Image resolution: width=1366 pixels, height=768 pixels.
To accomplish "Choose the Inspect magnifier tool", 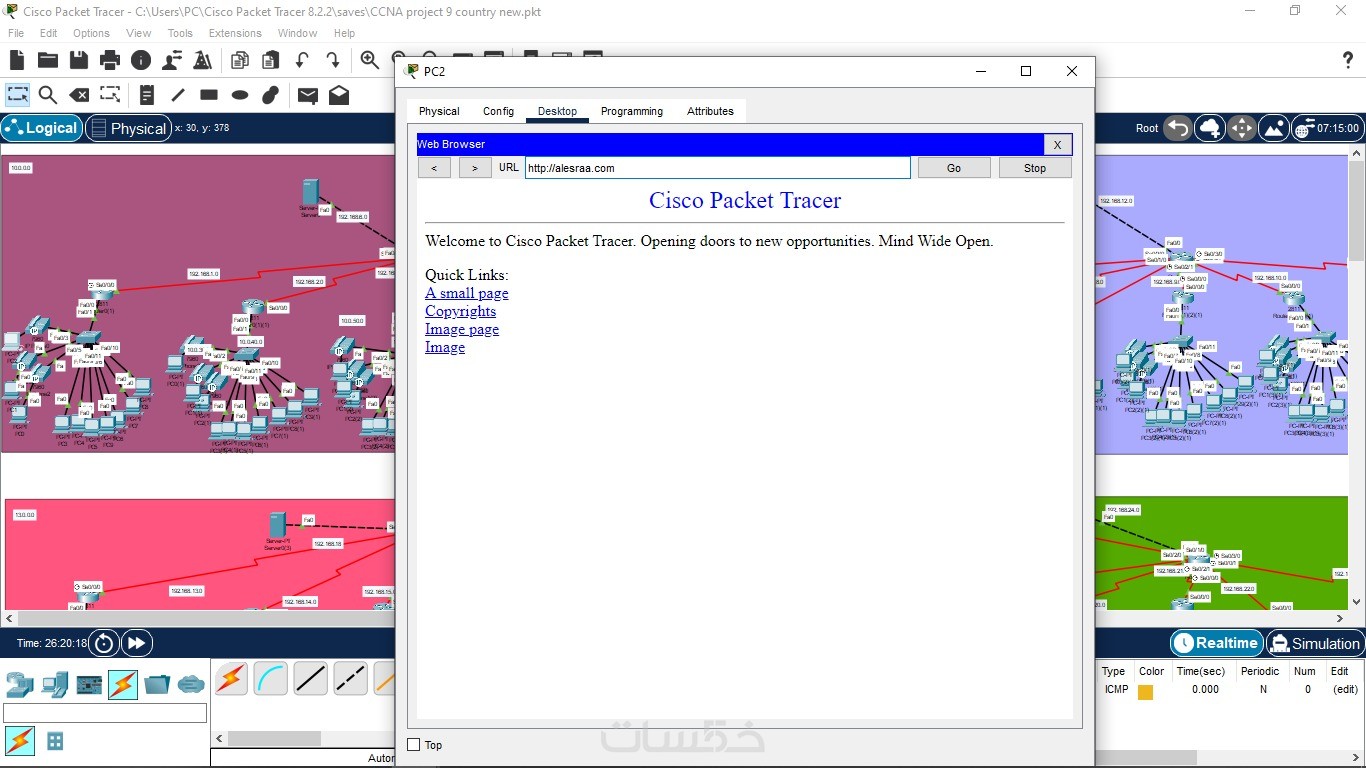I will pos(48,95).
